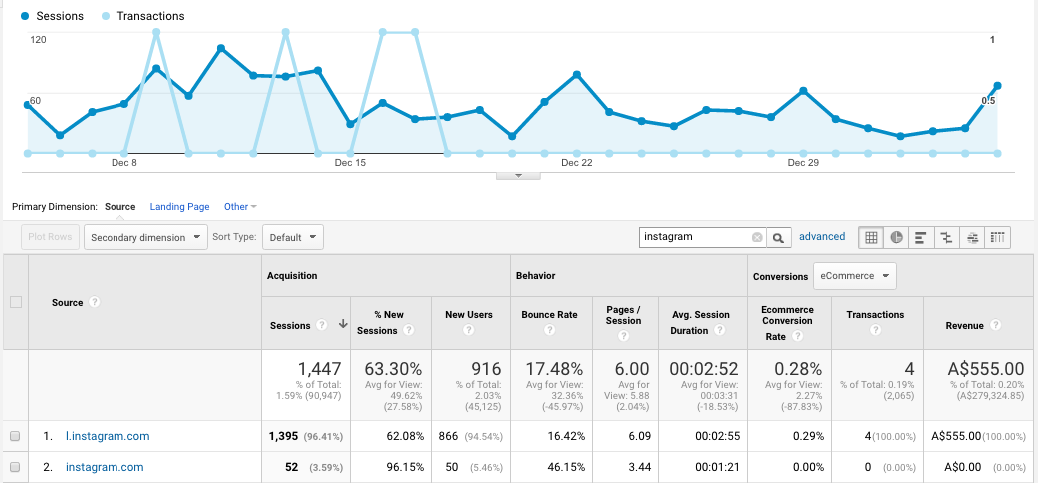
Task: Switch to Performance bar view icon
Action: point(921,238)
